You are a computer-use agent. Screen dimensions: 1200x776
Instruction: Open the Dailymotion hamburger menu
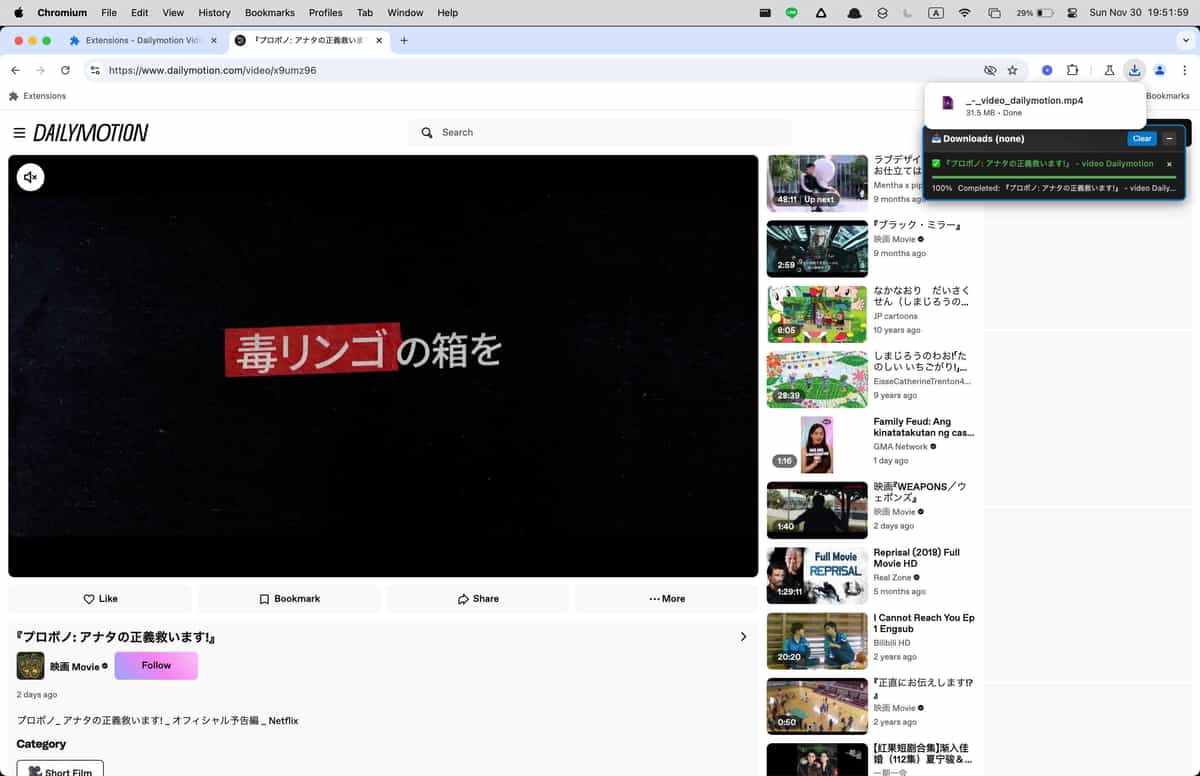[x=19, y=132]
